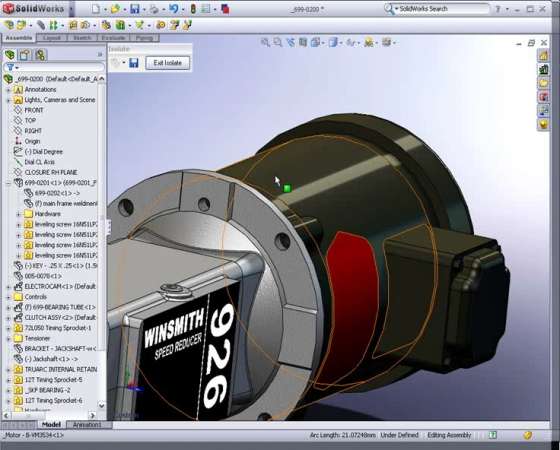This screenshot has height=450, width=560.
Task: Click the Save icon in the title bar toolbar
Action: 135,9
